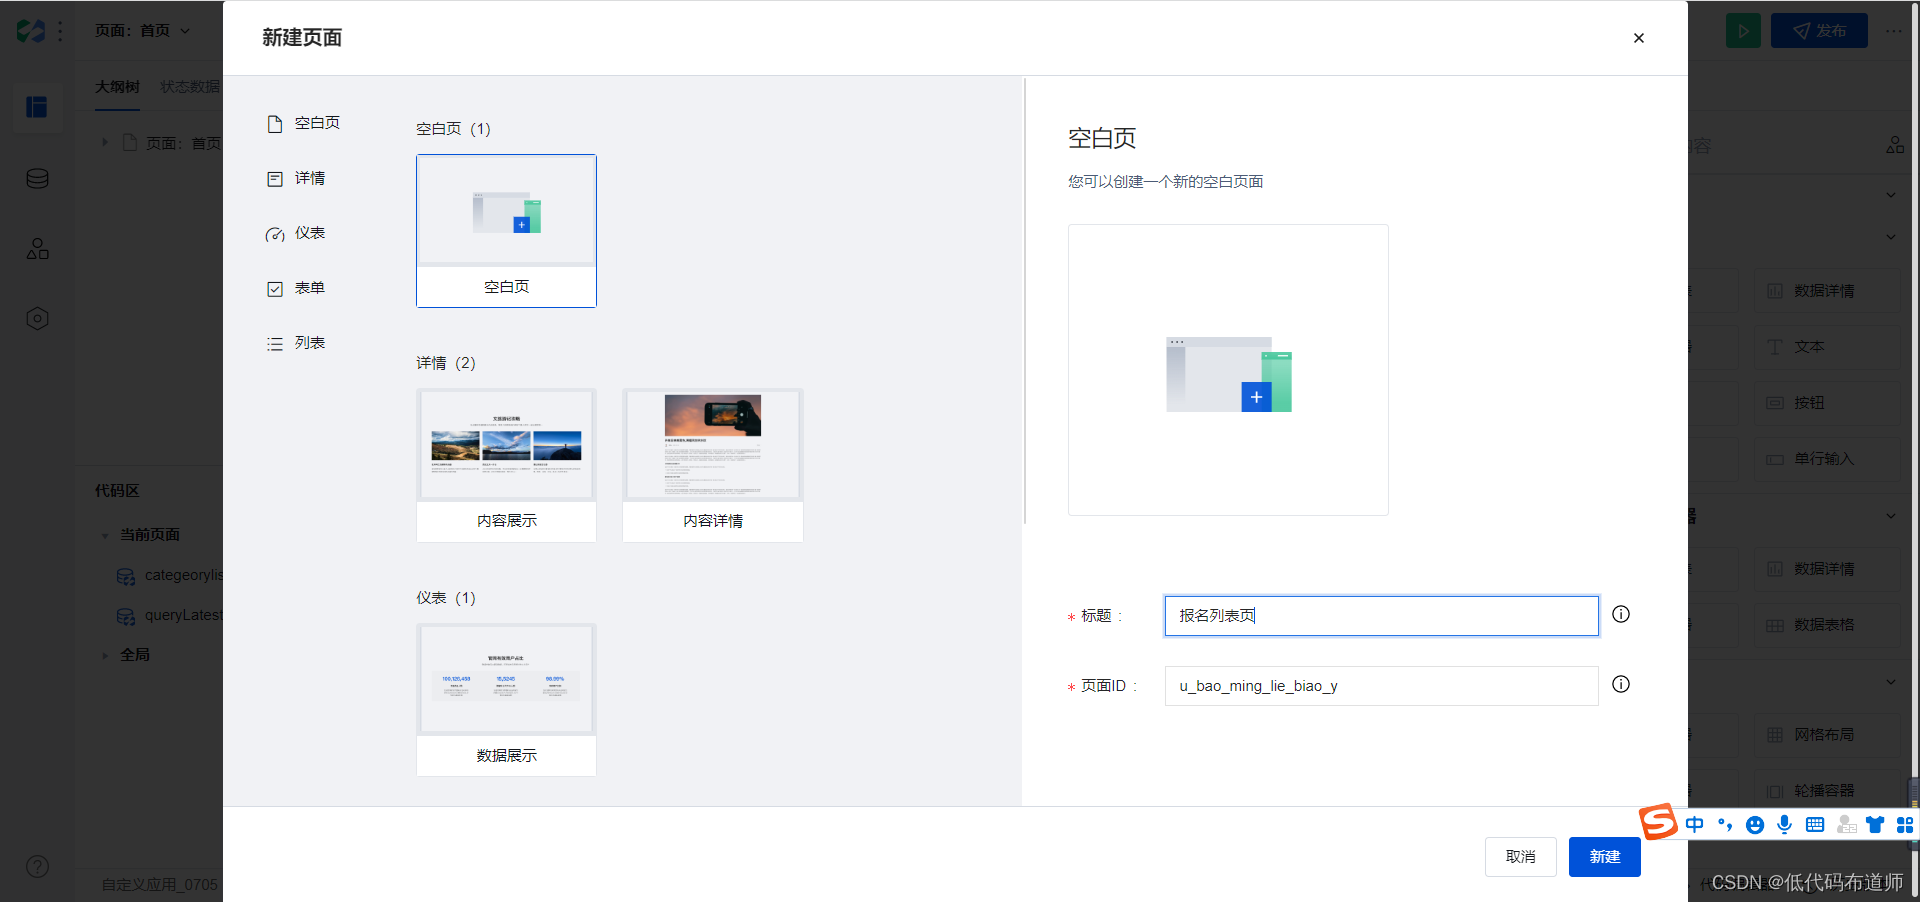Click info icon next to 页面ID field

coord(1621,684)
